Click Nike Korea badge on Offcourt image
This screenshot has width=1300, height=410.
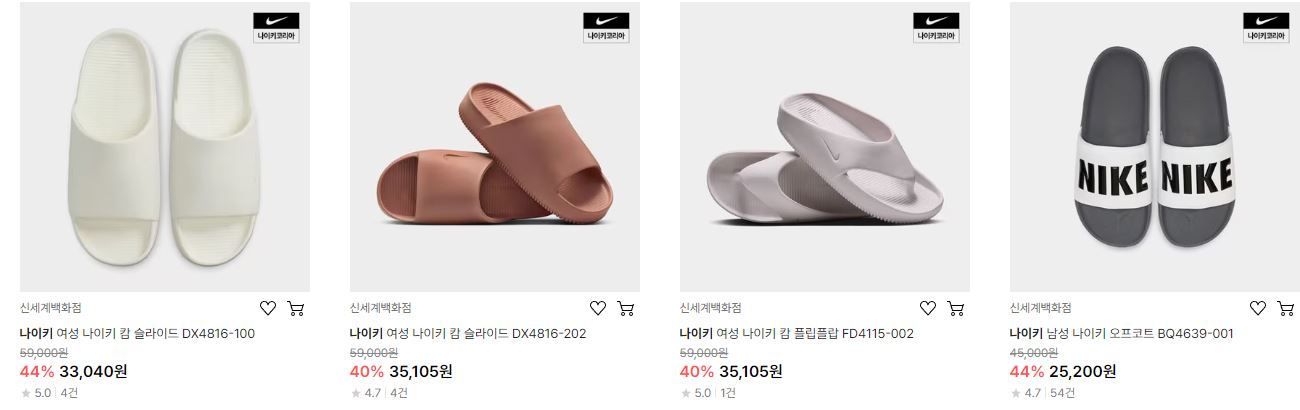pyautogui.click(x=1267, y=27)
